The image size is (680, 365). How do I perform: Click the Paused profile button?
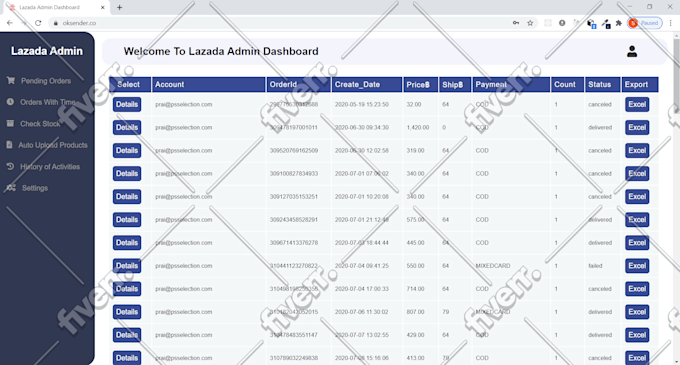point(645,23)
